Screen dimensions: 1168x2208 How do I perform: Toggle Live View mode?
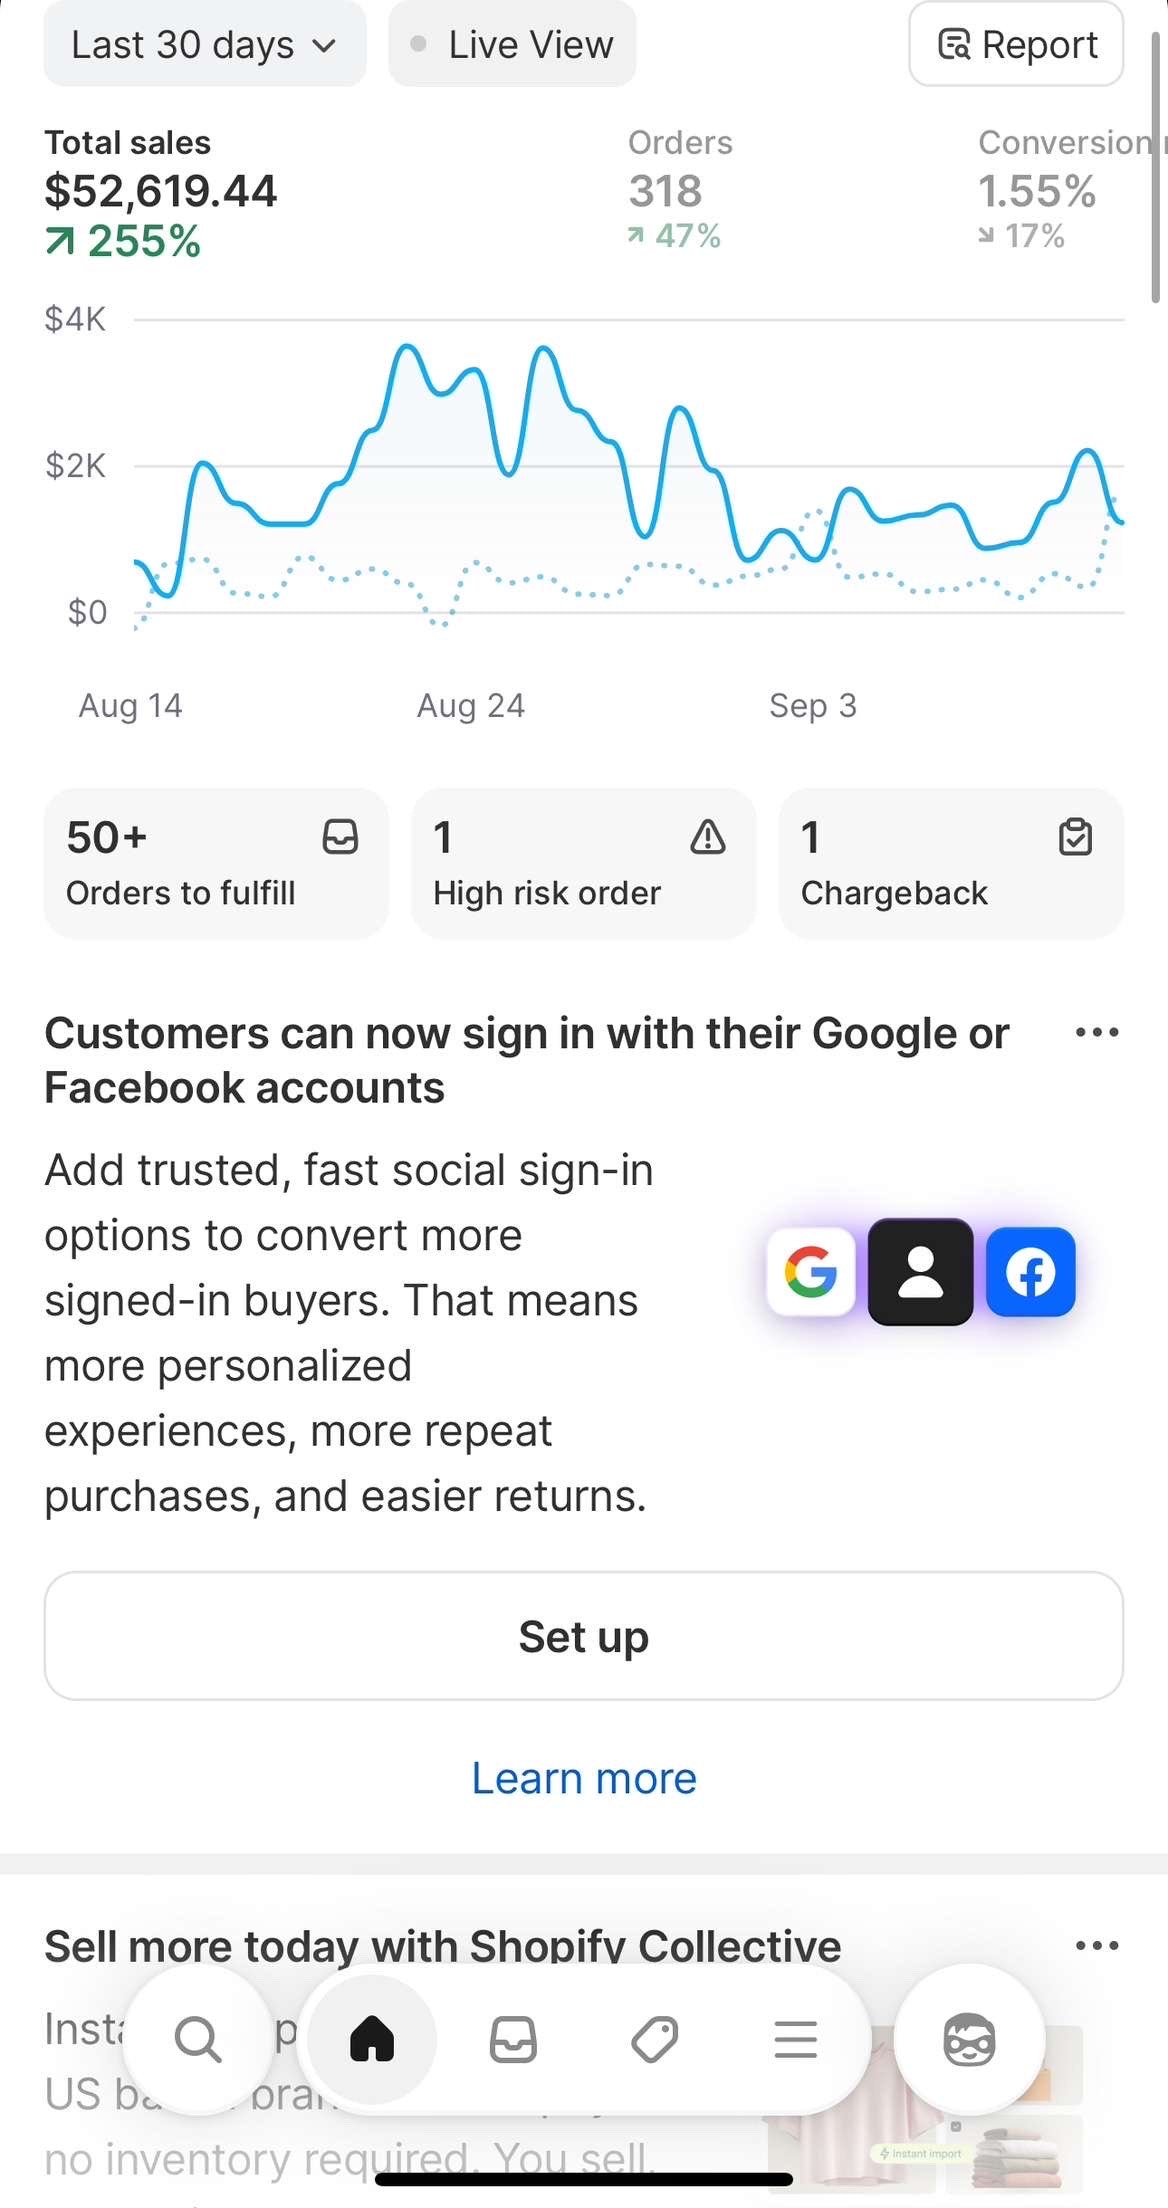click(x=512, y=45)
